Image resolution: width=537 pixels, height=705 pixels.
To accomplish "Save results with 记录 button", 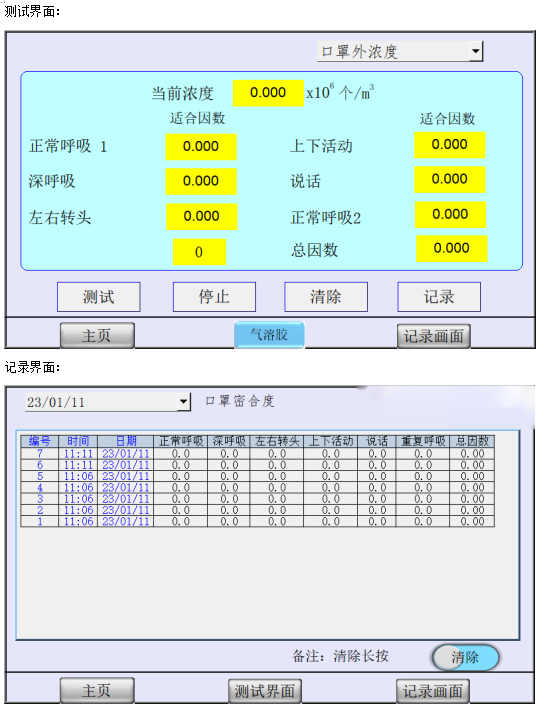I will tap(439, 297).
